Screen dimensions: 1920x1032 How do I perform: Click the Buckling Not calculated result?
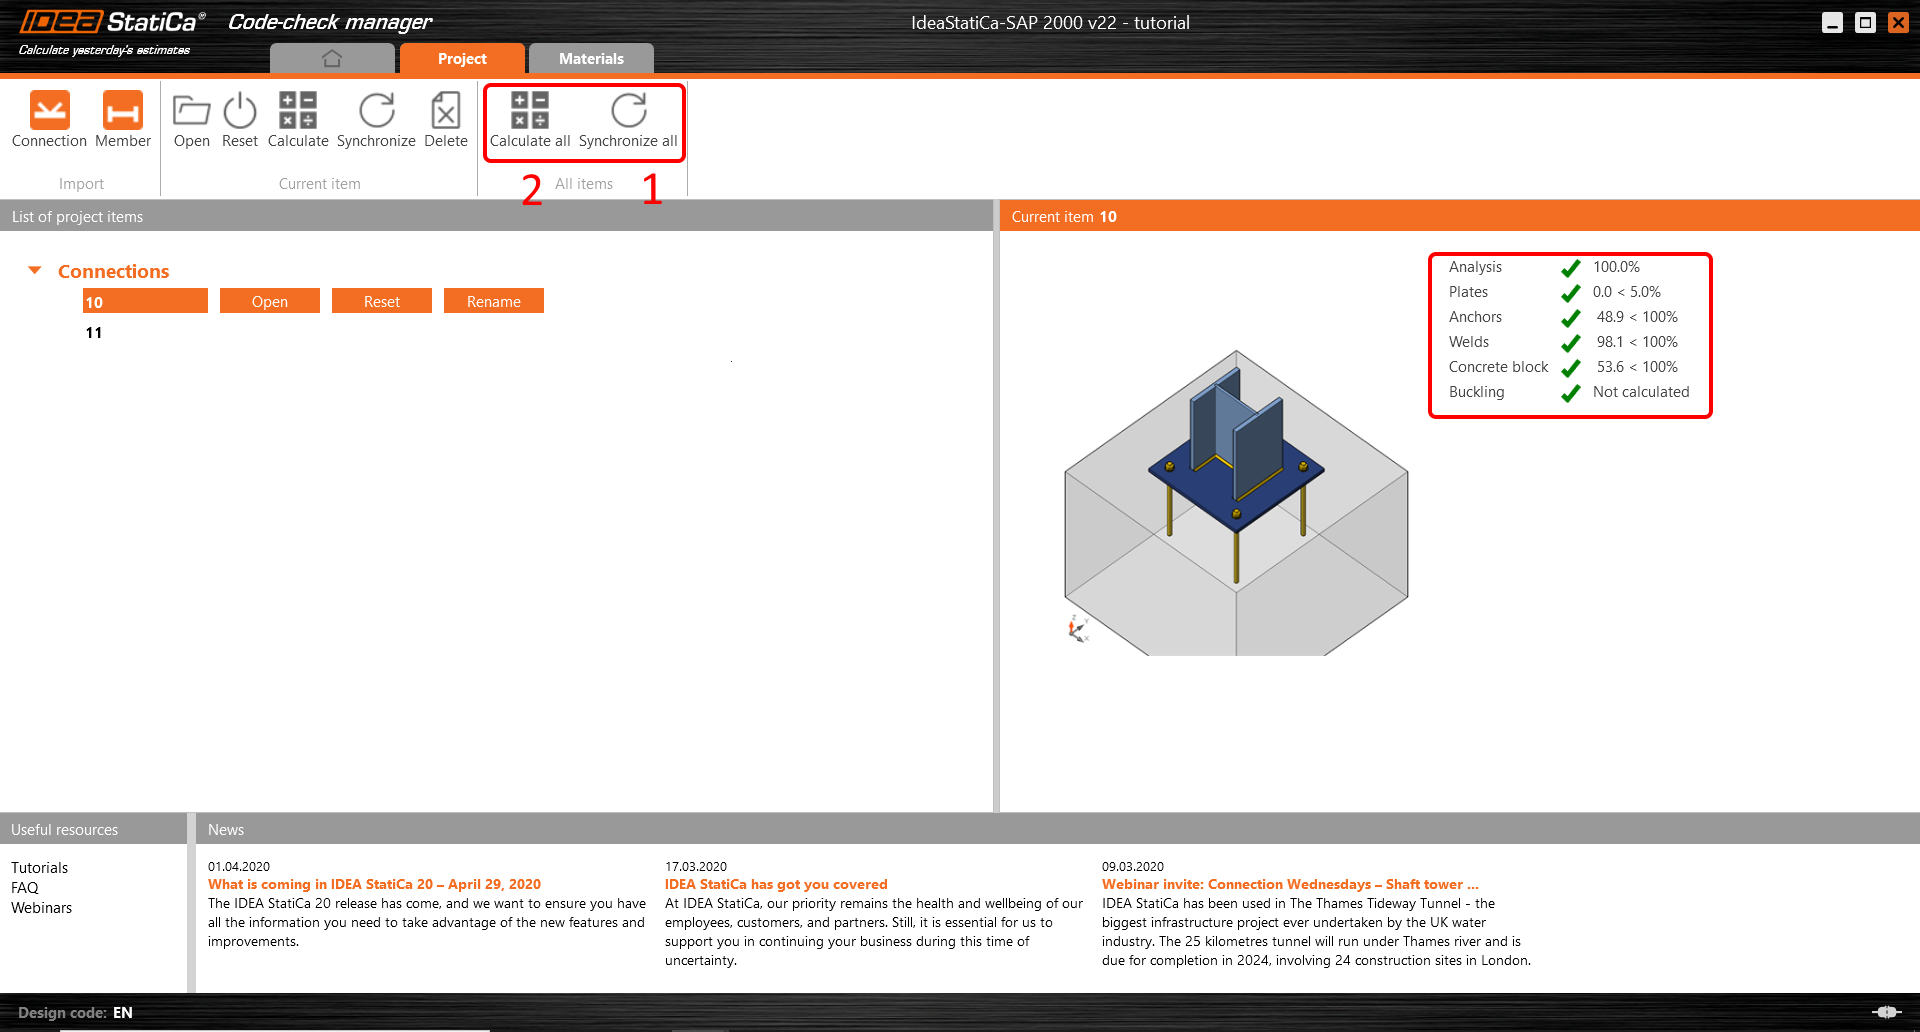[1569, 392]
